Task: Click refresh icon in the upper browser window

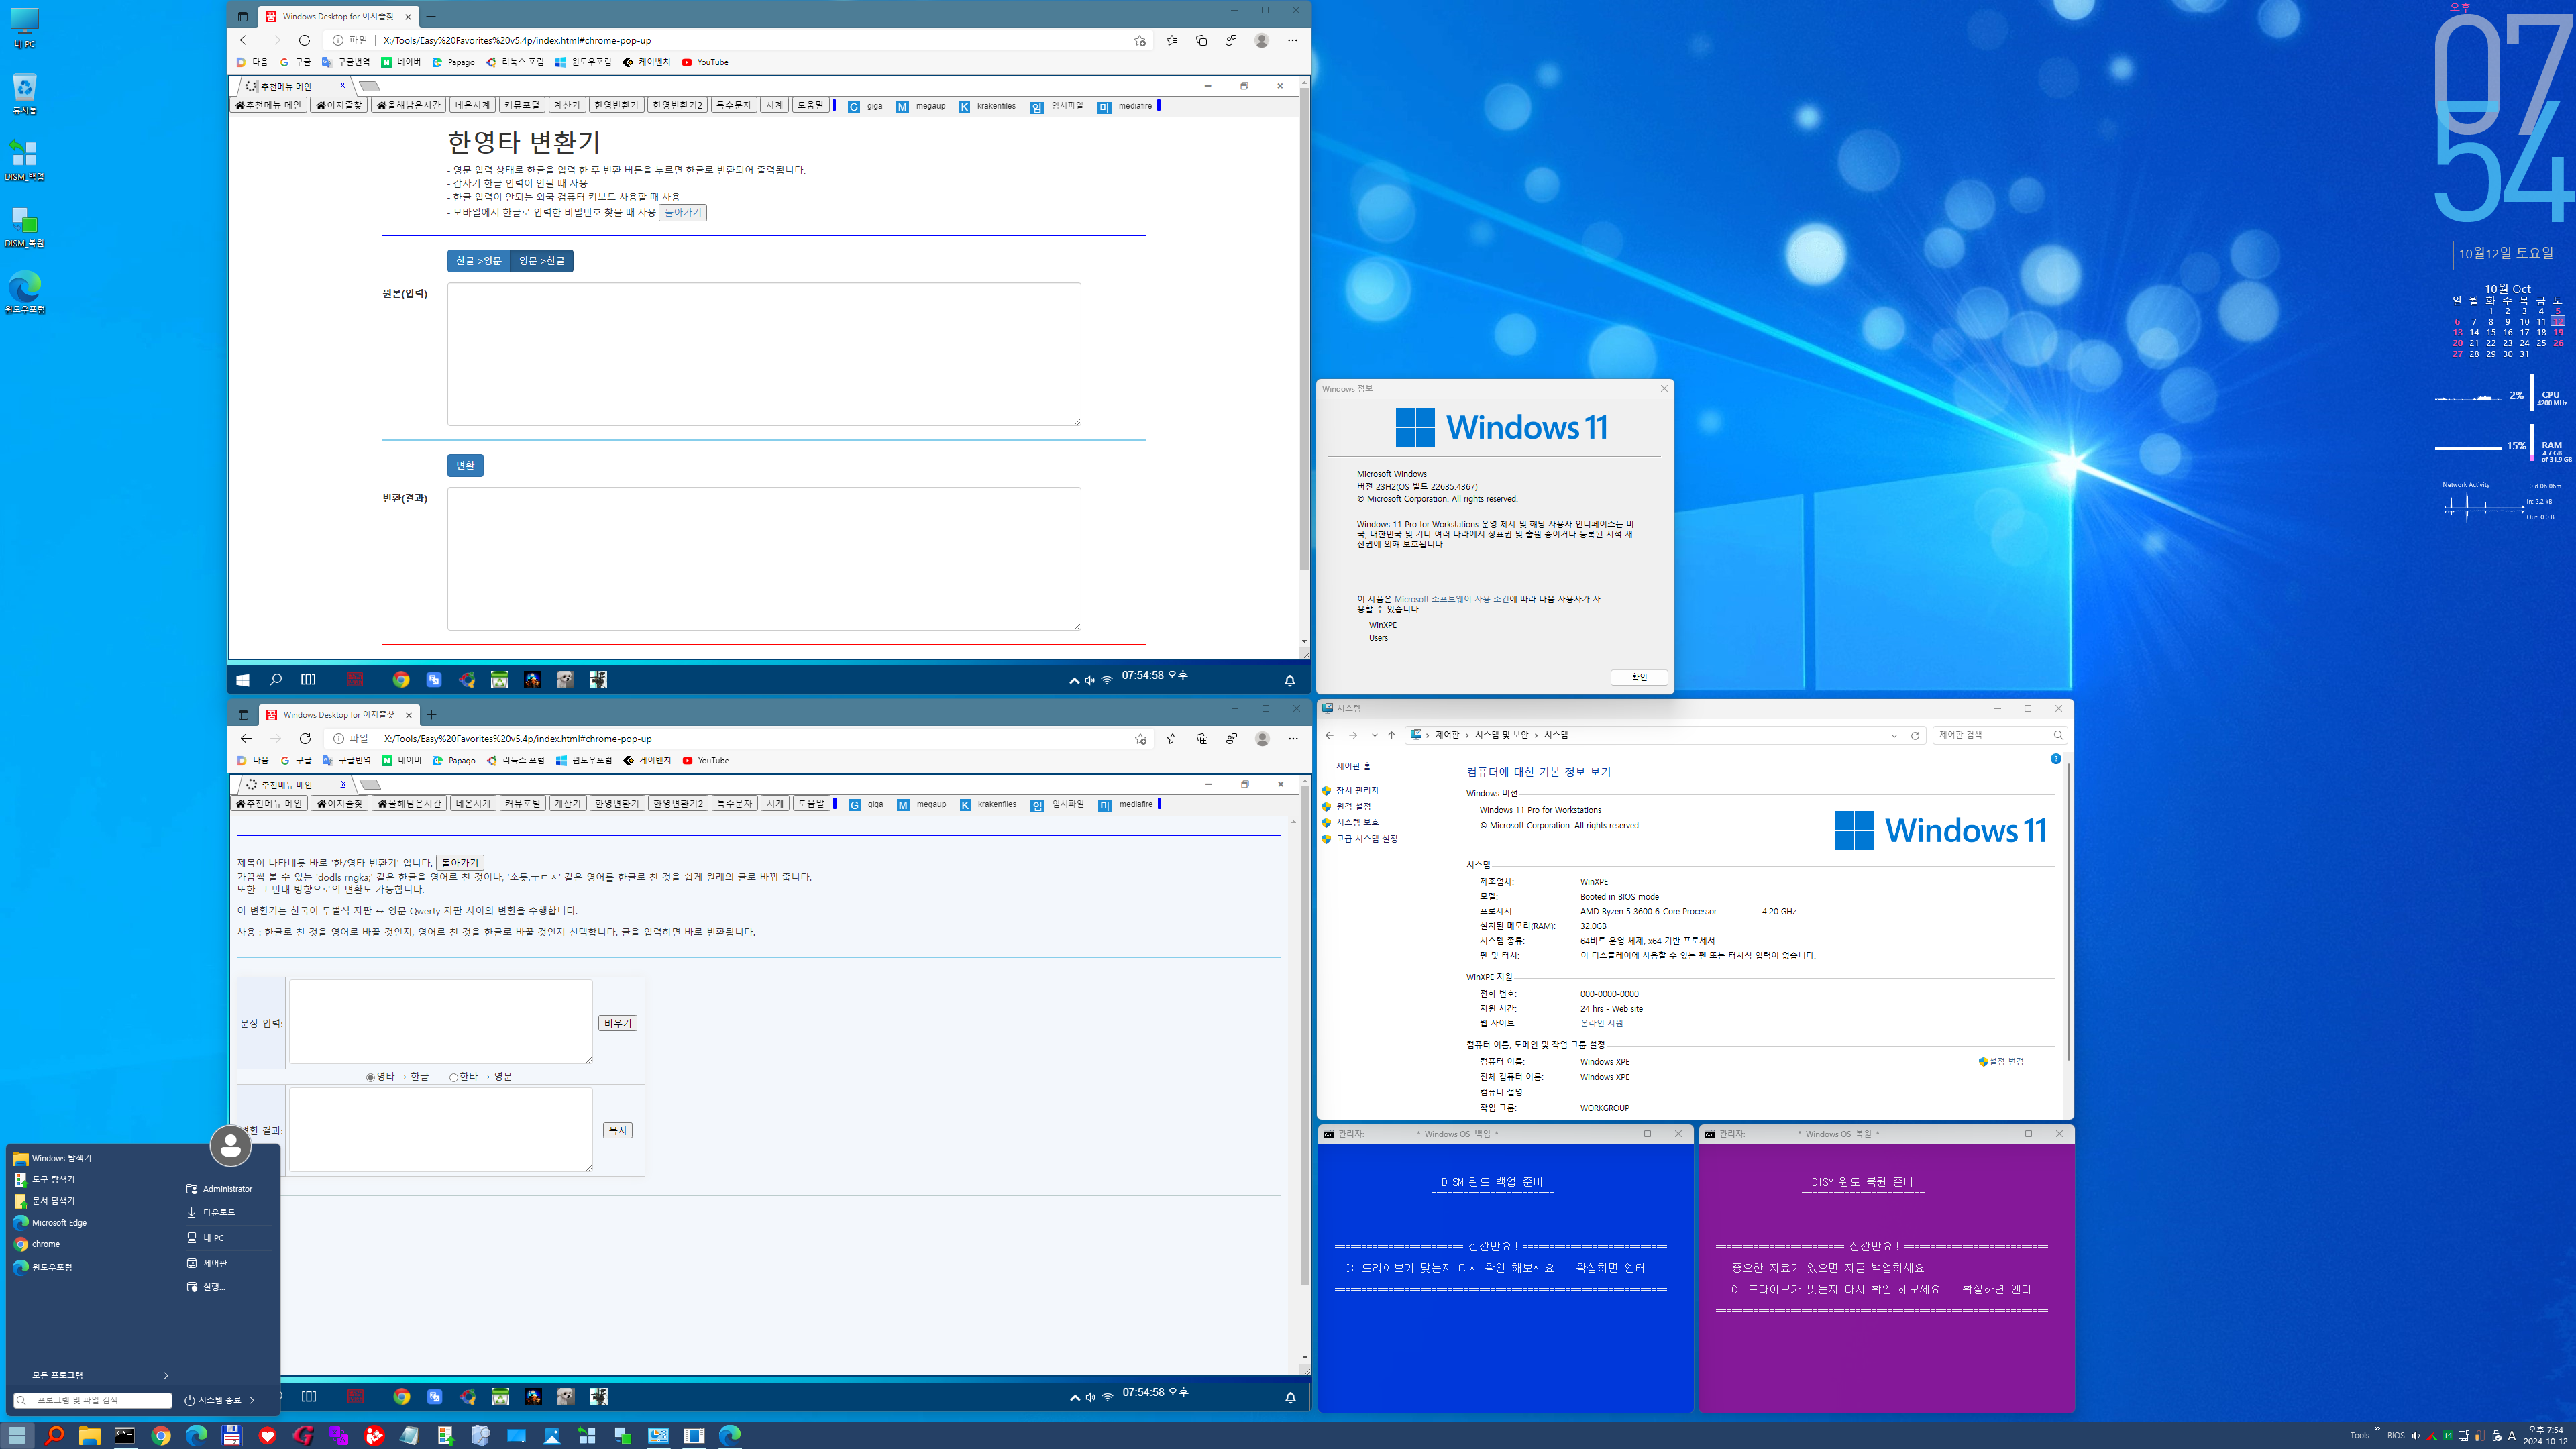Action: (304, 40)
